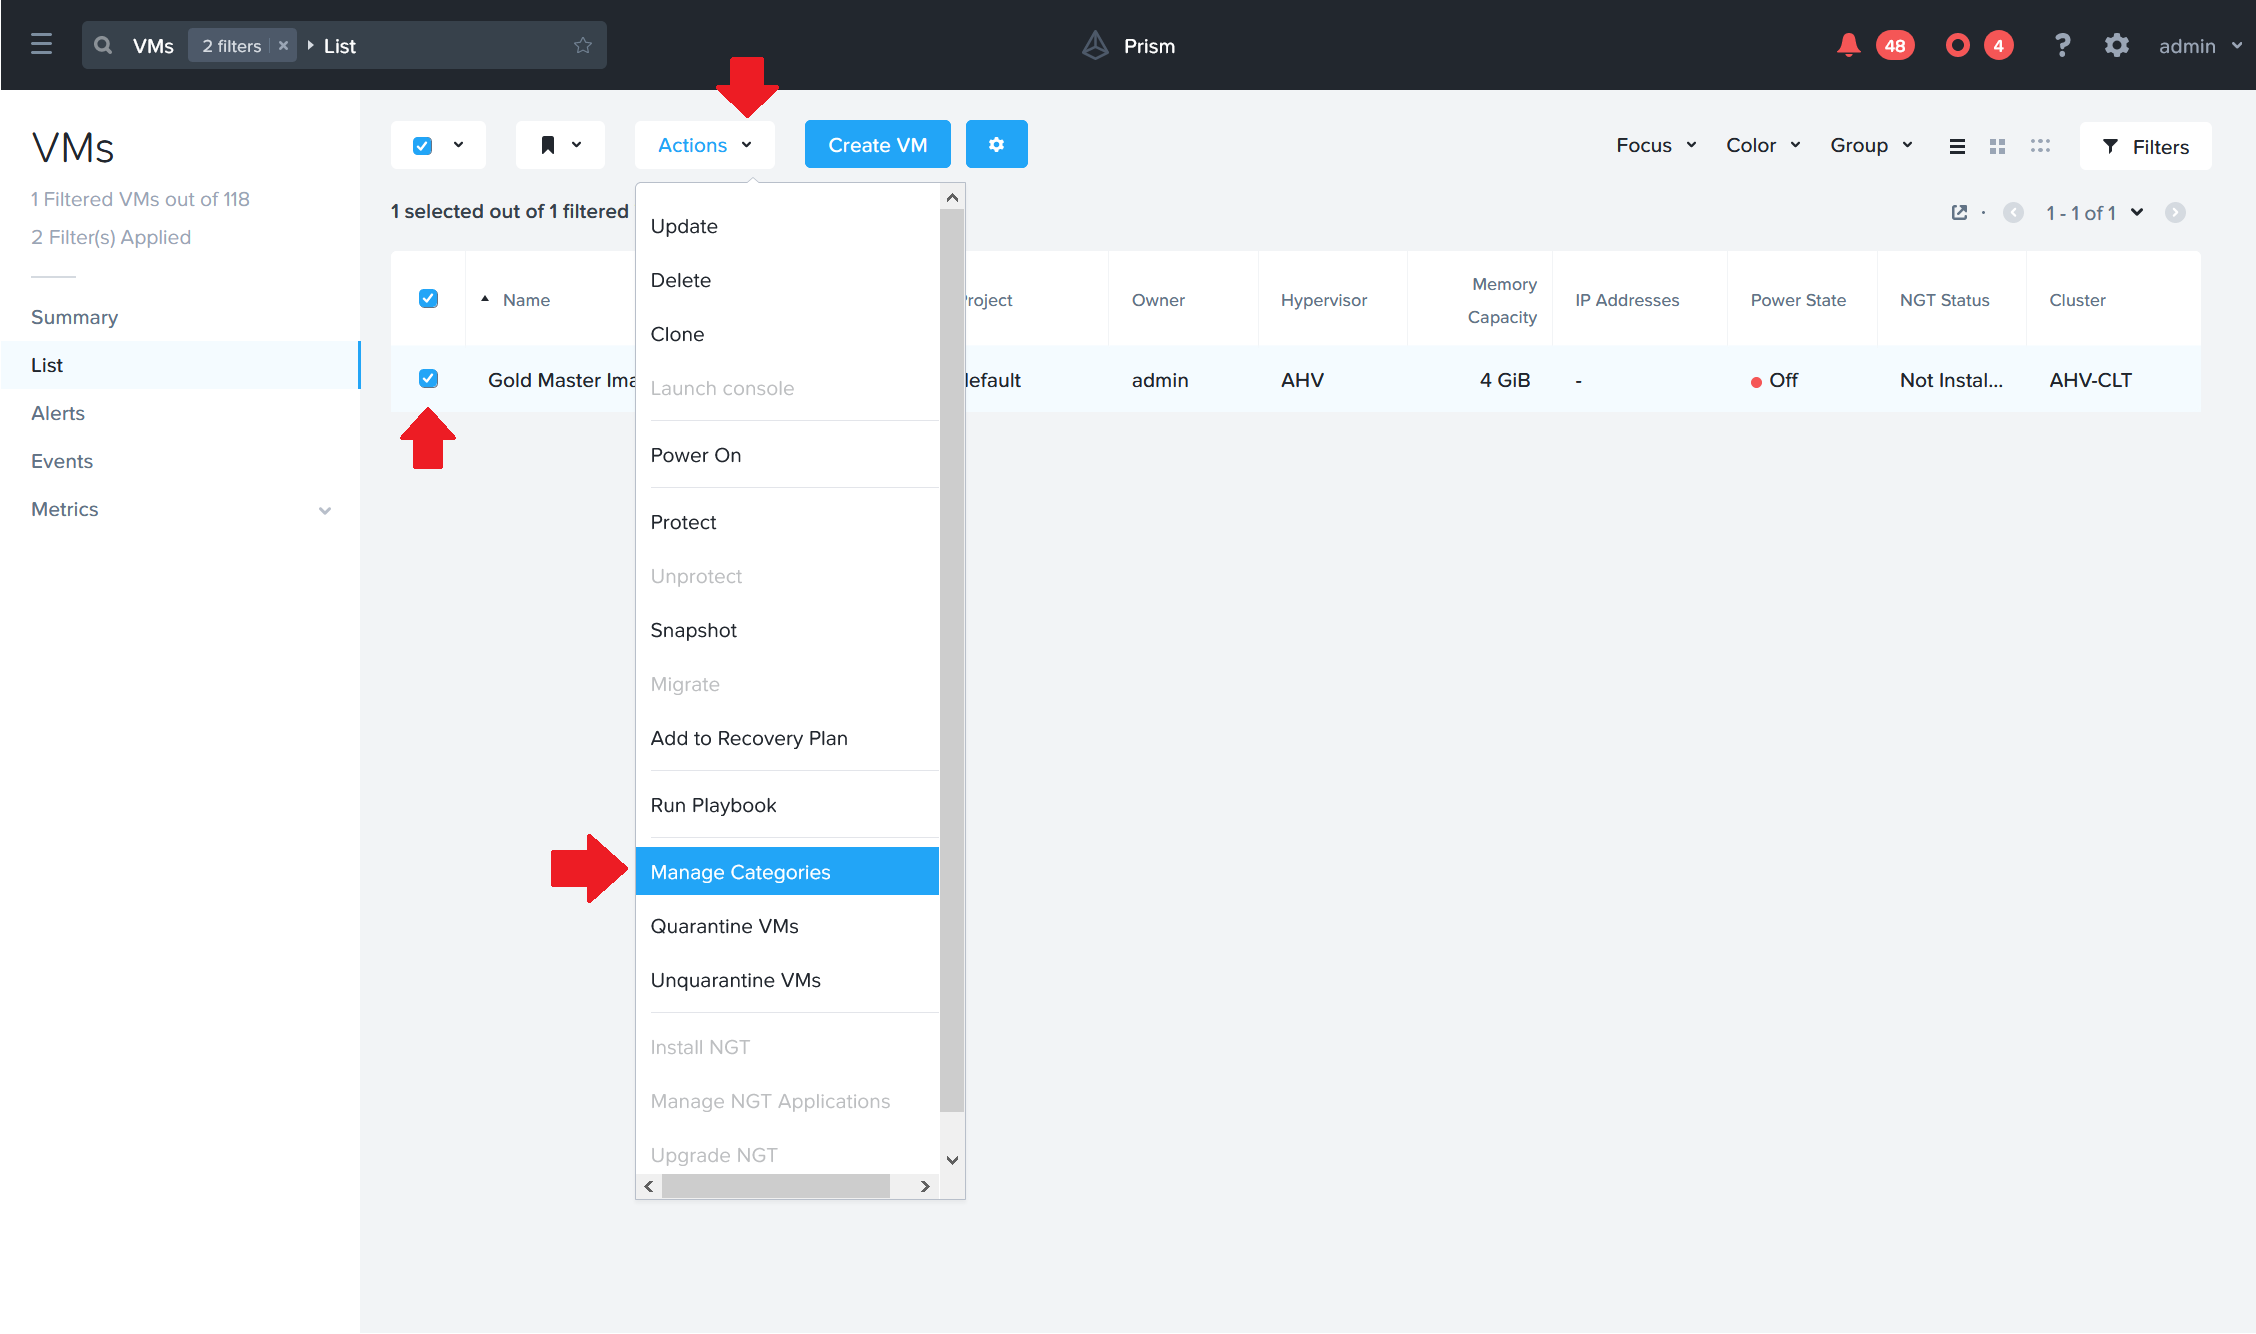This screenshot has height=1334, width=2256.
Task: Choose Unquarantine VMs menu entry
Action: [x=787, y=980]
